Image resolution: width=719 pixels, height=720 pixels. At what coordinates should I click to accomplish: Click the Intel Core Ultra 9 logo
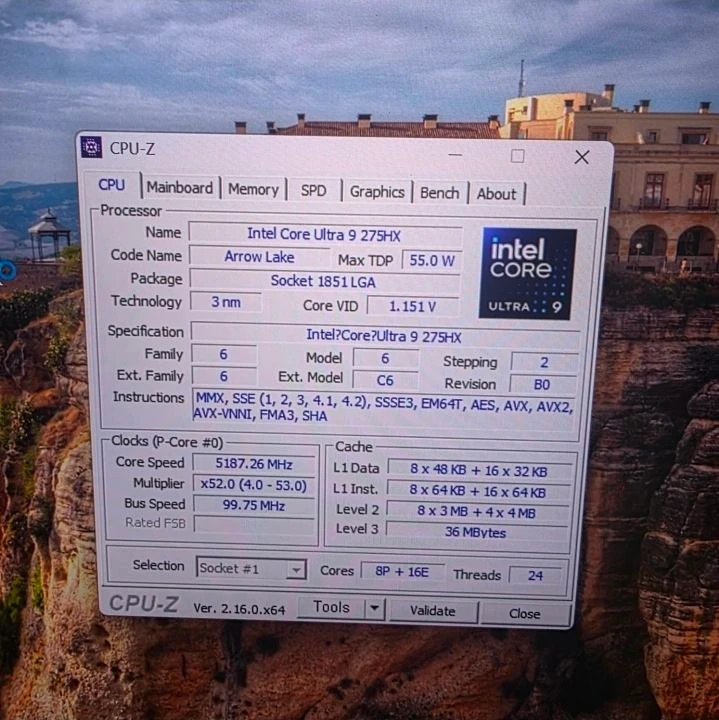coord(528,273)
